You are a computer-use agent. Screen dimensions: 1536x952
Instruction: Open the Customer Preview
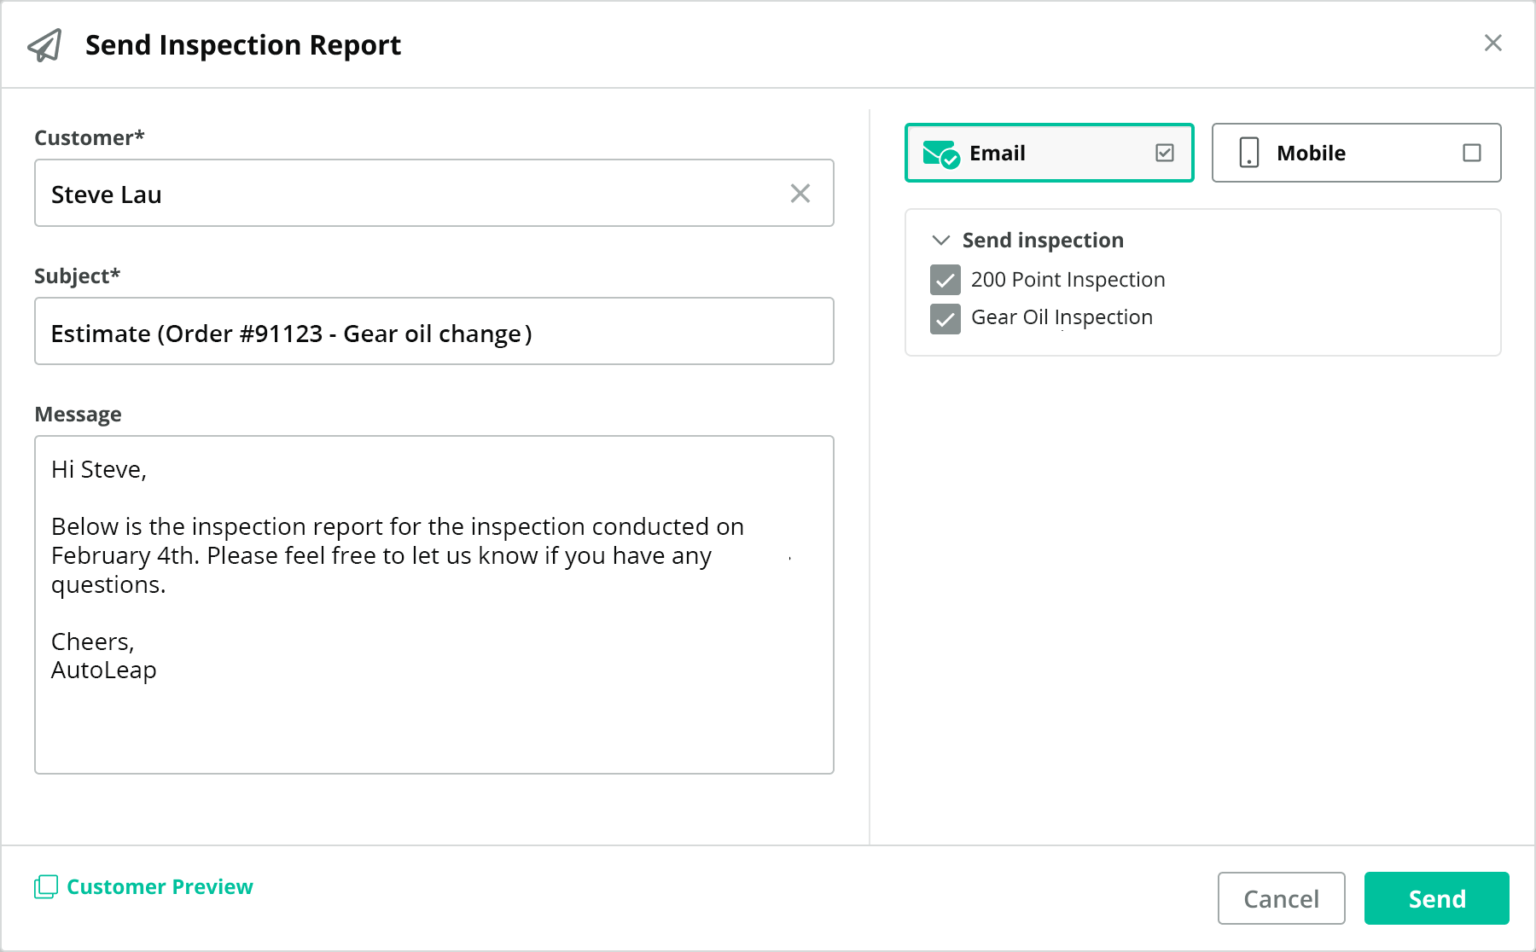(x=159, y=886)
